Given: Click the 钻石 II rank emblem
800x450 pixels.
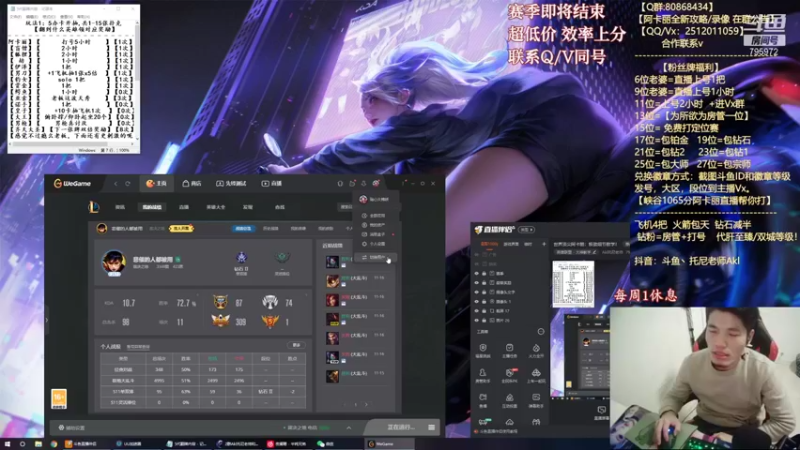Looking at the screenshot, I should (241, 258).
